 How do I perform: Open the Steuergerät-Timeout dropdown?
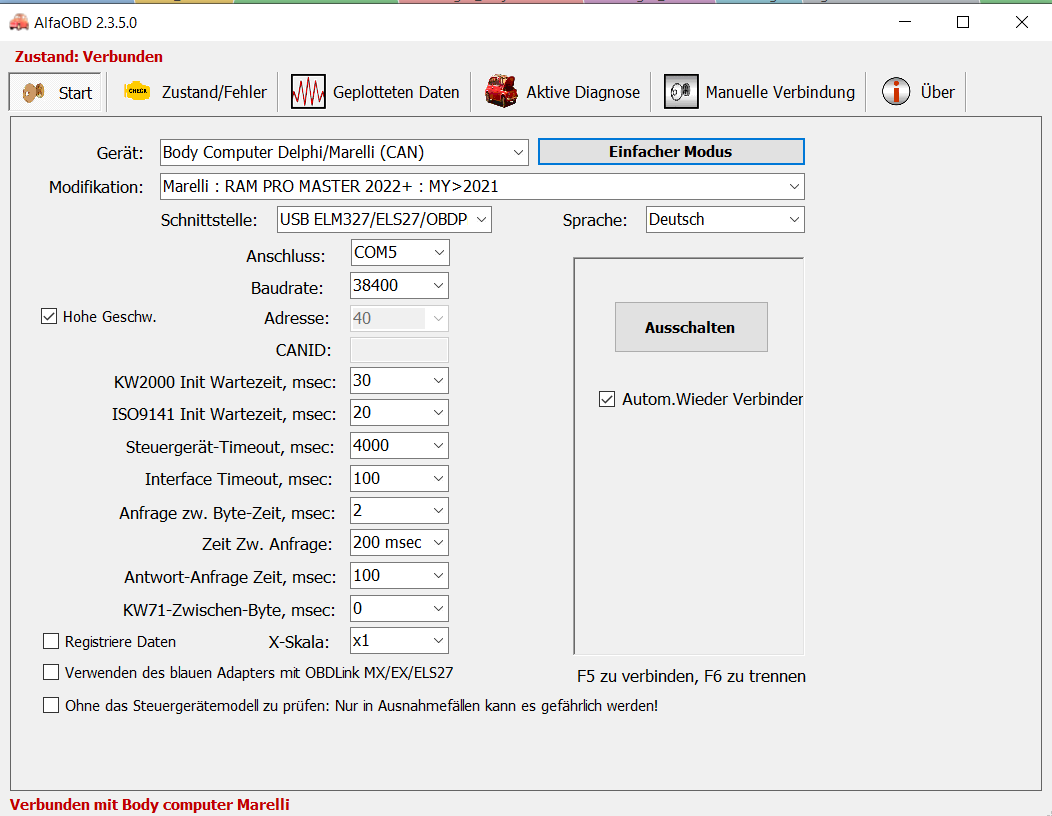coord(400,446)
